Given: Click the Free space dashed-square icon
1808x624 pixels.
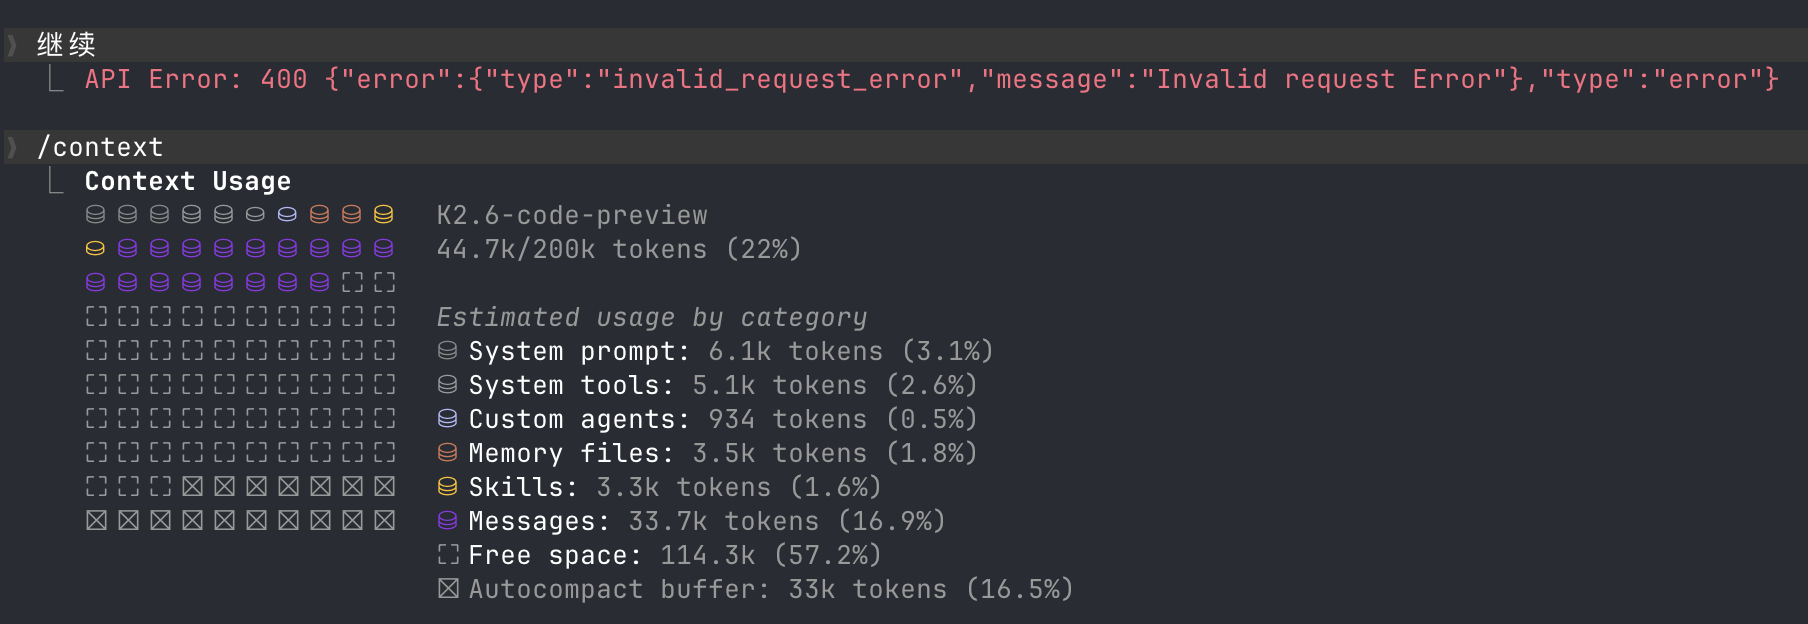Looking at the screenshot, I should 448,555.
